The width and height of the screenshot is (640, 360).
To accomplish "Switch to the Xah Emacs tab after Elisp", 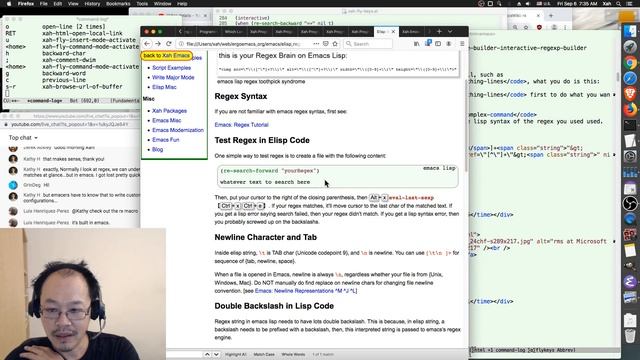I will pyautogui.click(x=411, y=31).
